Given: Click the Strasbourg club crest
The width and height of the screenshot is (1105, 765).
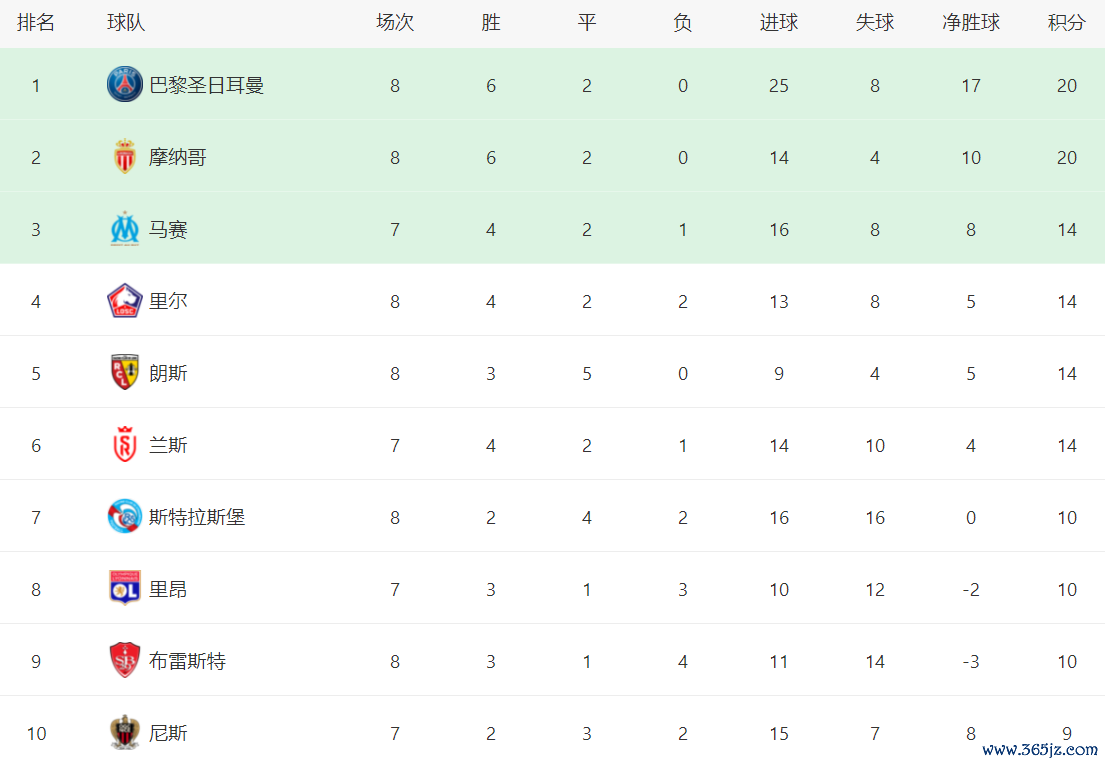Looking at the screenshot, I should (125, 516).
